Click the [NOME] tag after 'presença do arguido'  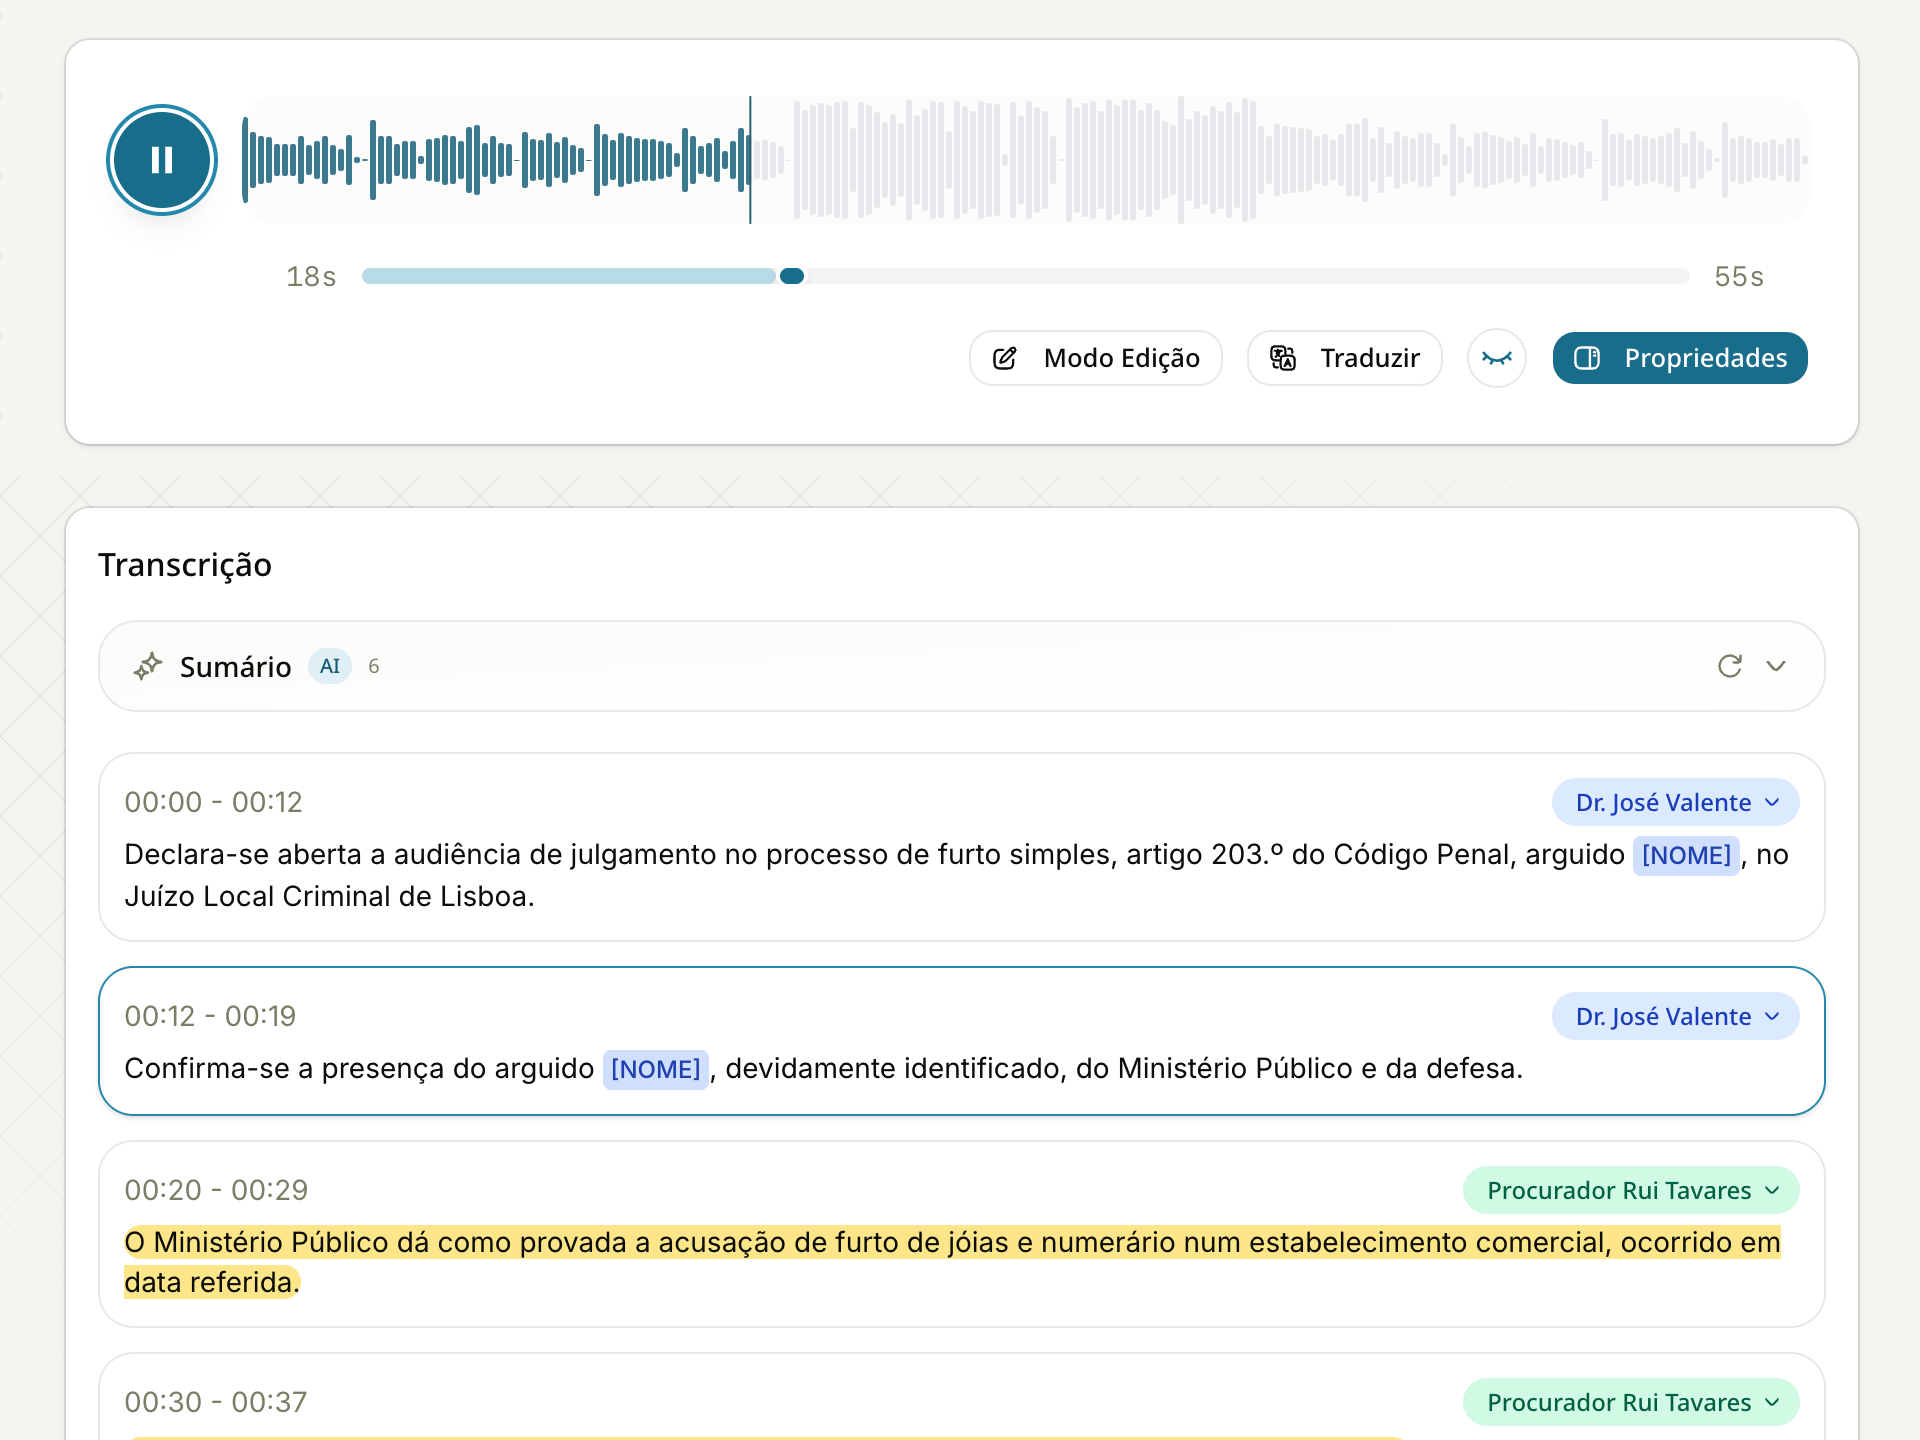[x=656, y=1069]
